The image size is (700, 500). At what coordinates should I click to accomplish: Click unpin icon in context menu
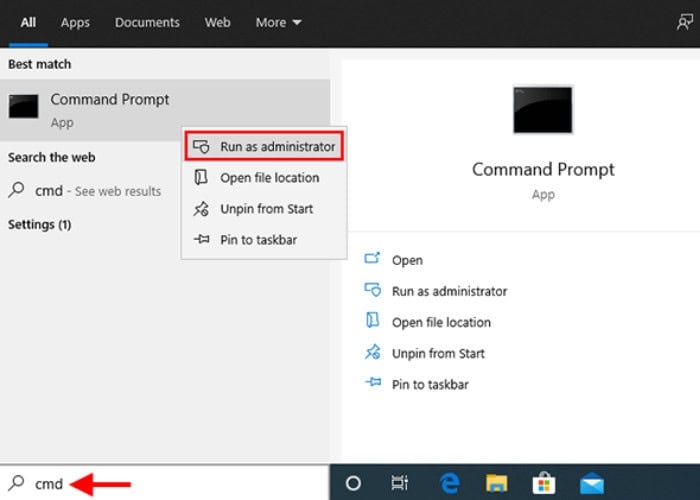201,208
